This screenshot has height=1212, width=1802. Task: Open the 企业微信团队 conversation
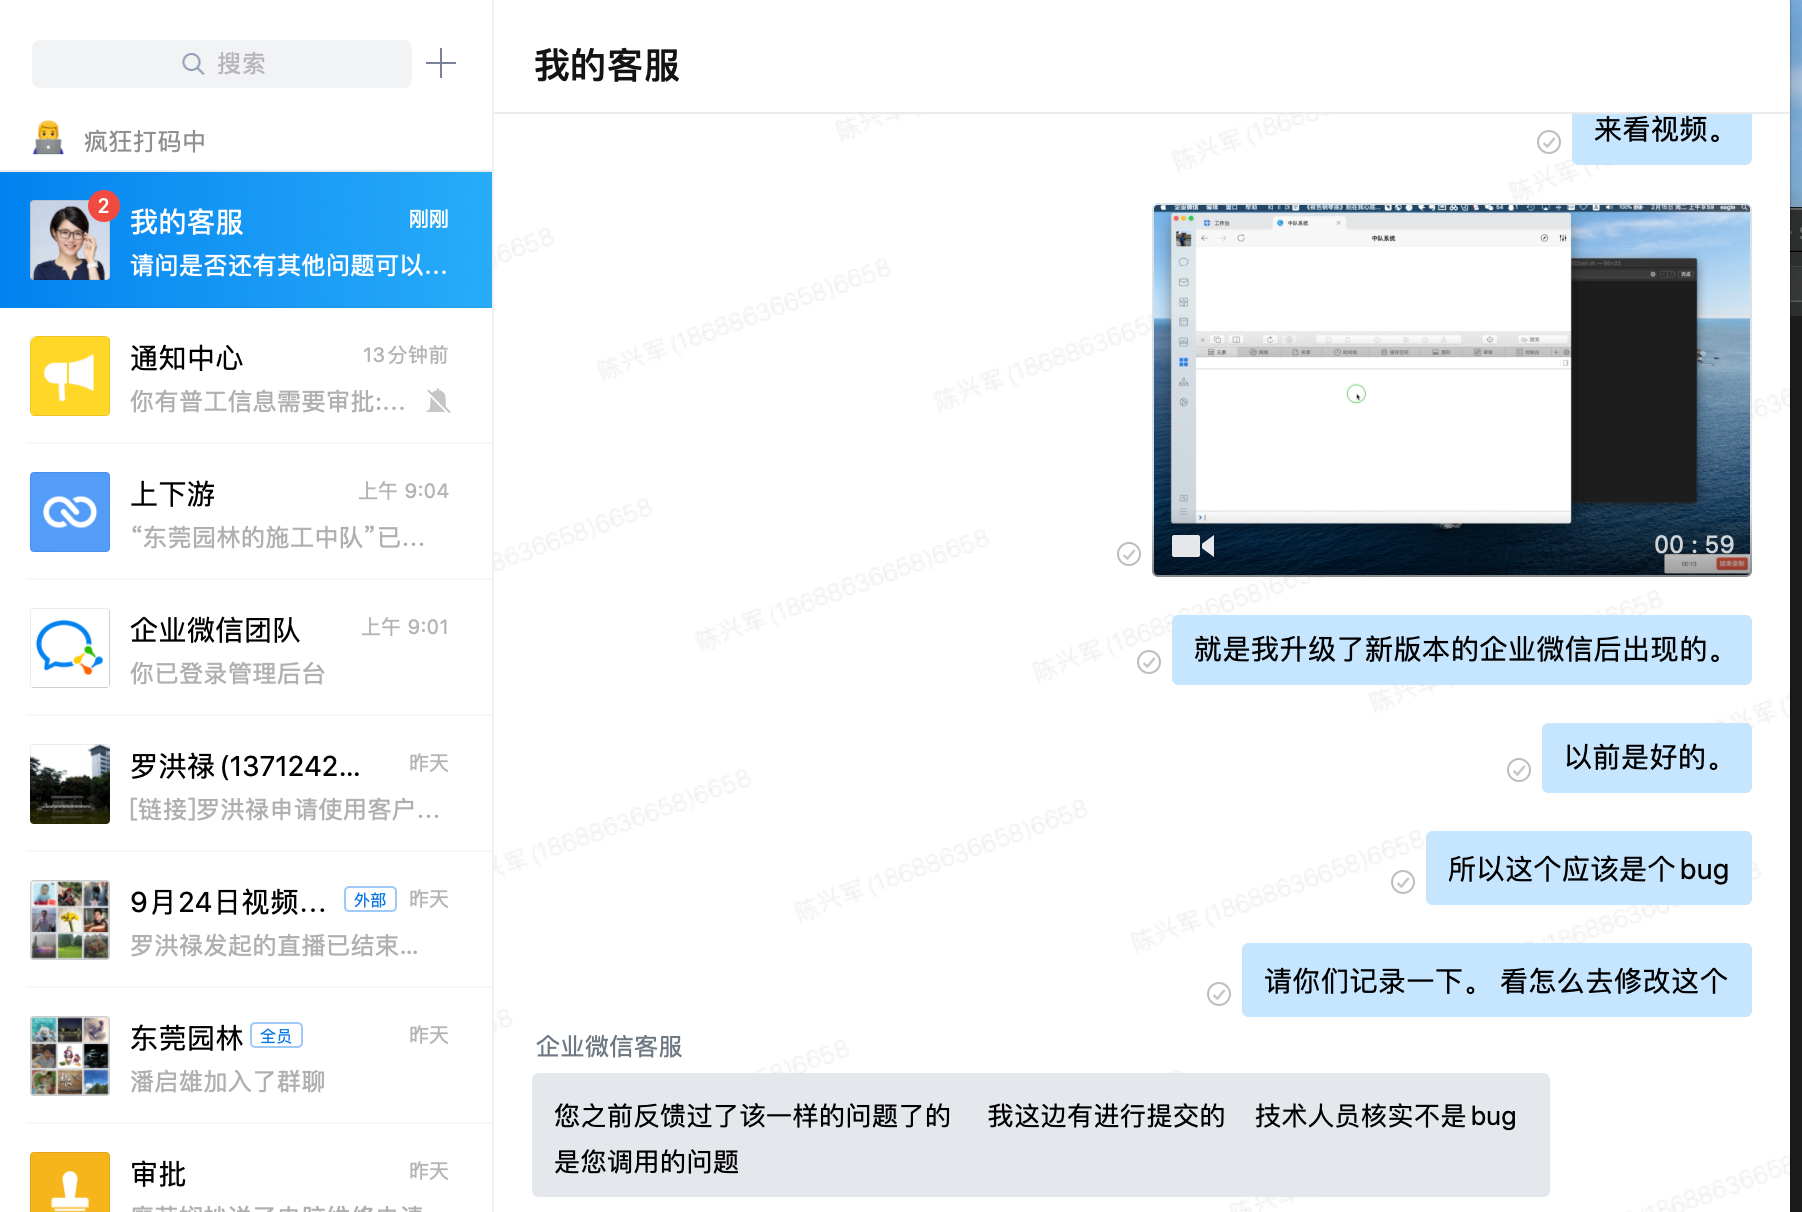[246, 648]
